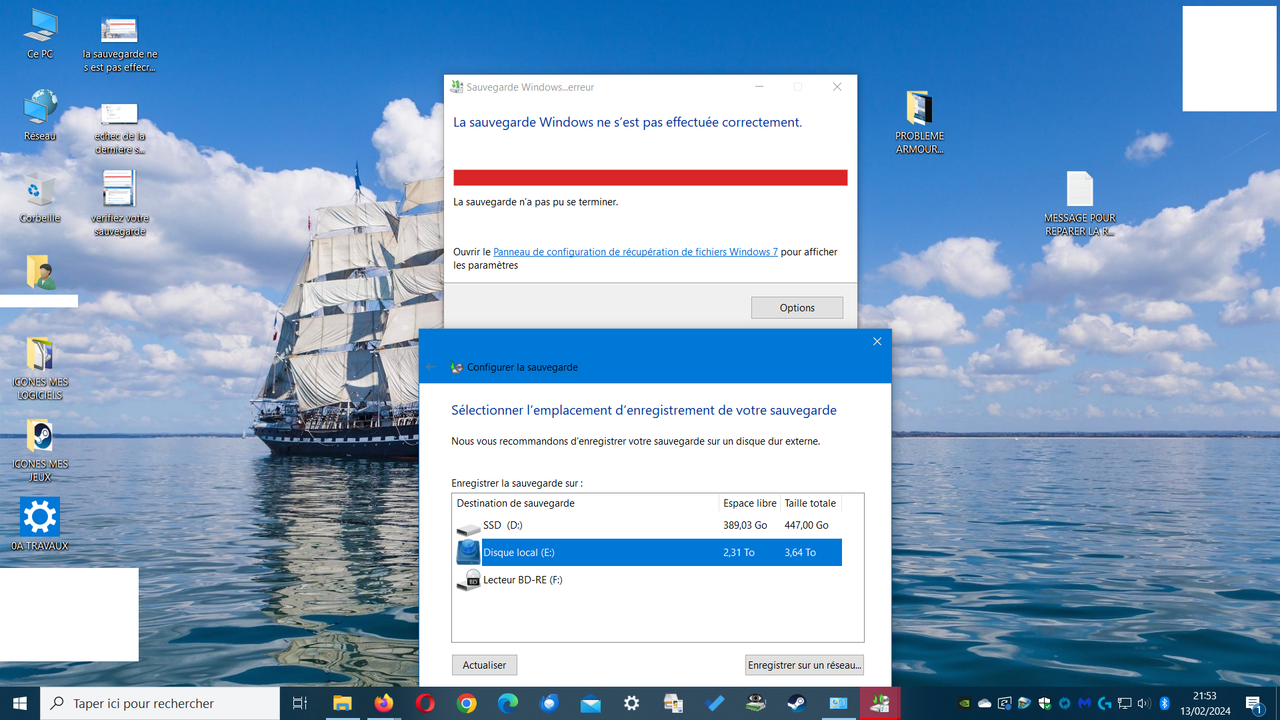Launch Google Chrome from the taskbar
1280x720 pixels.
coord(466,704)
